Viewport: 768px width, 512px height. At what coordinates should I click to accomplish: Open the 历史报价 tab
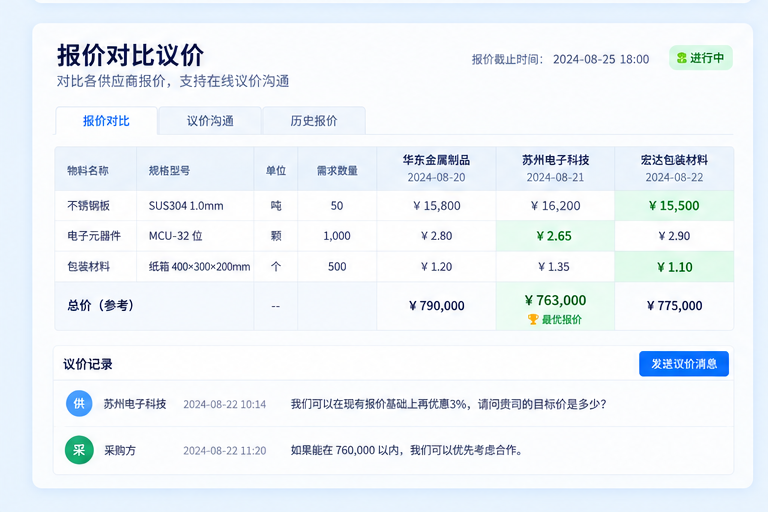314,121
